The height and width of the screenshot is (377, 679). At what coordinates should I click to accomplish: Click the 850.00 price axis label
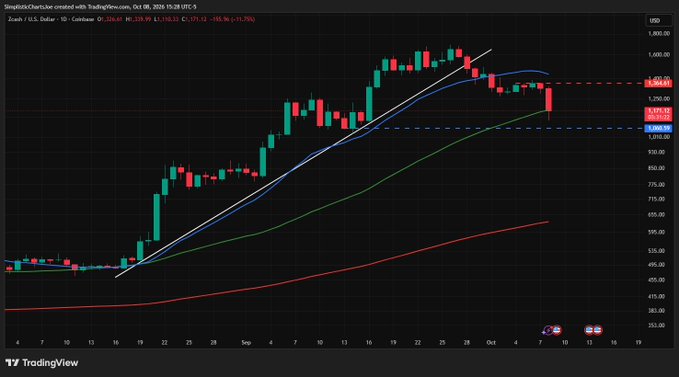[656, 168]
